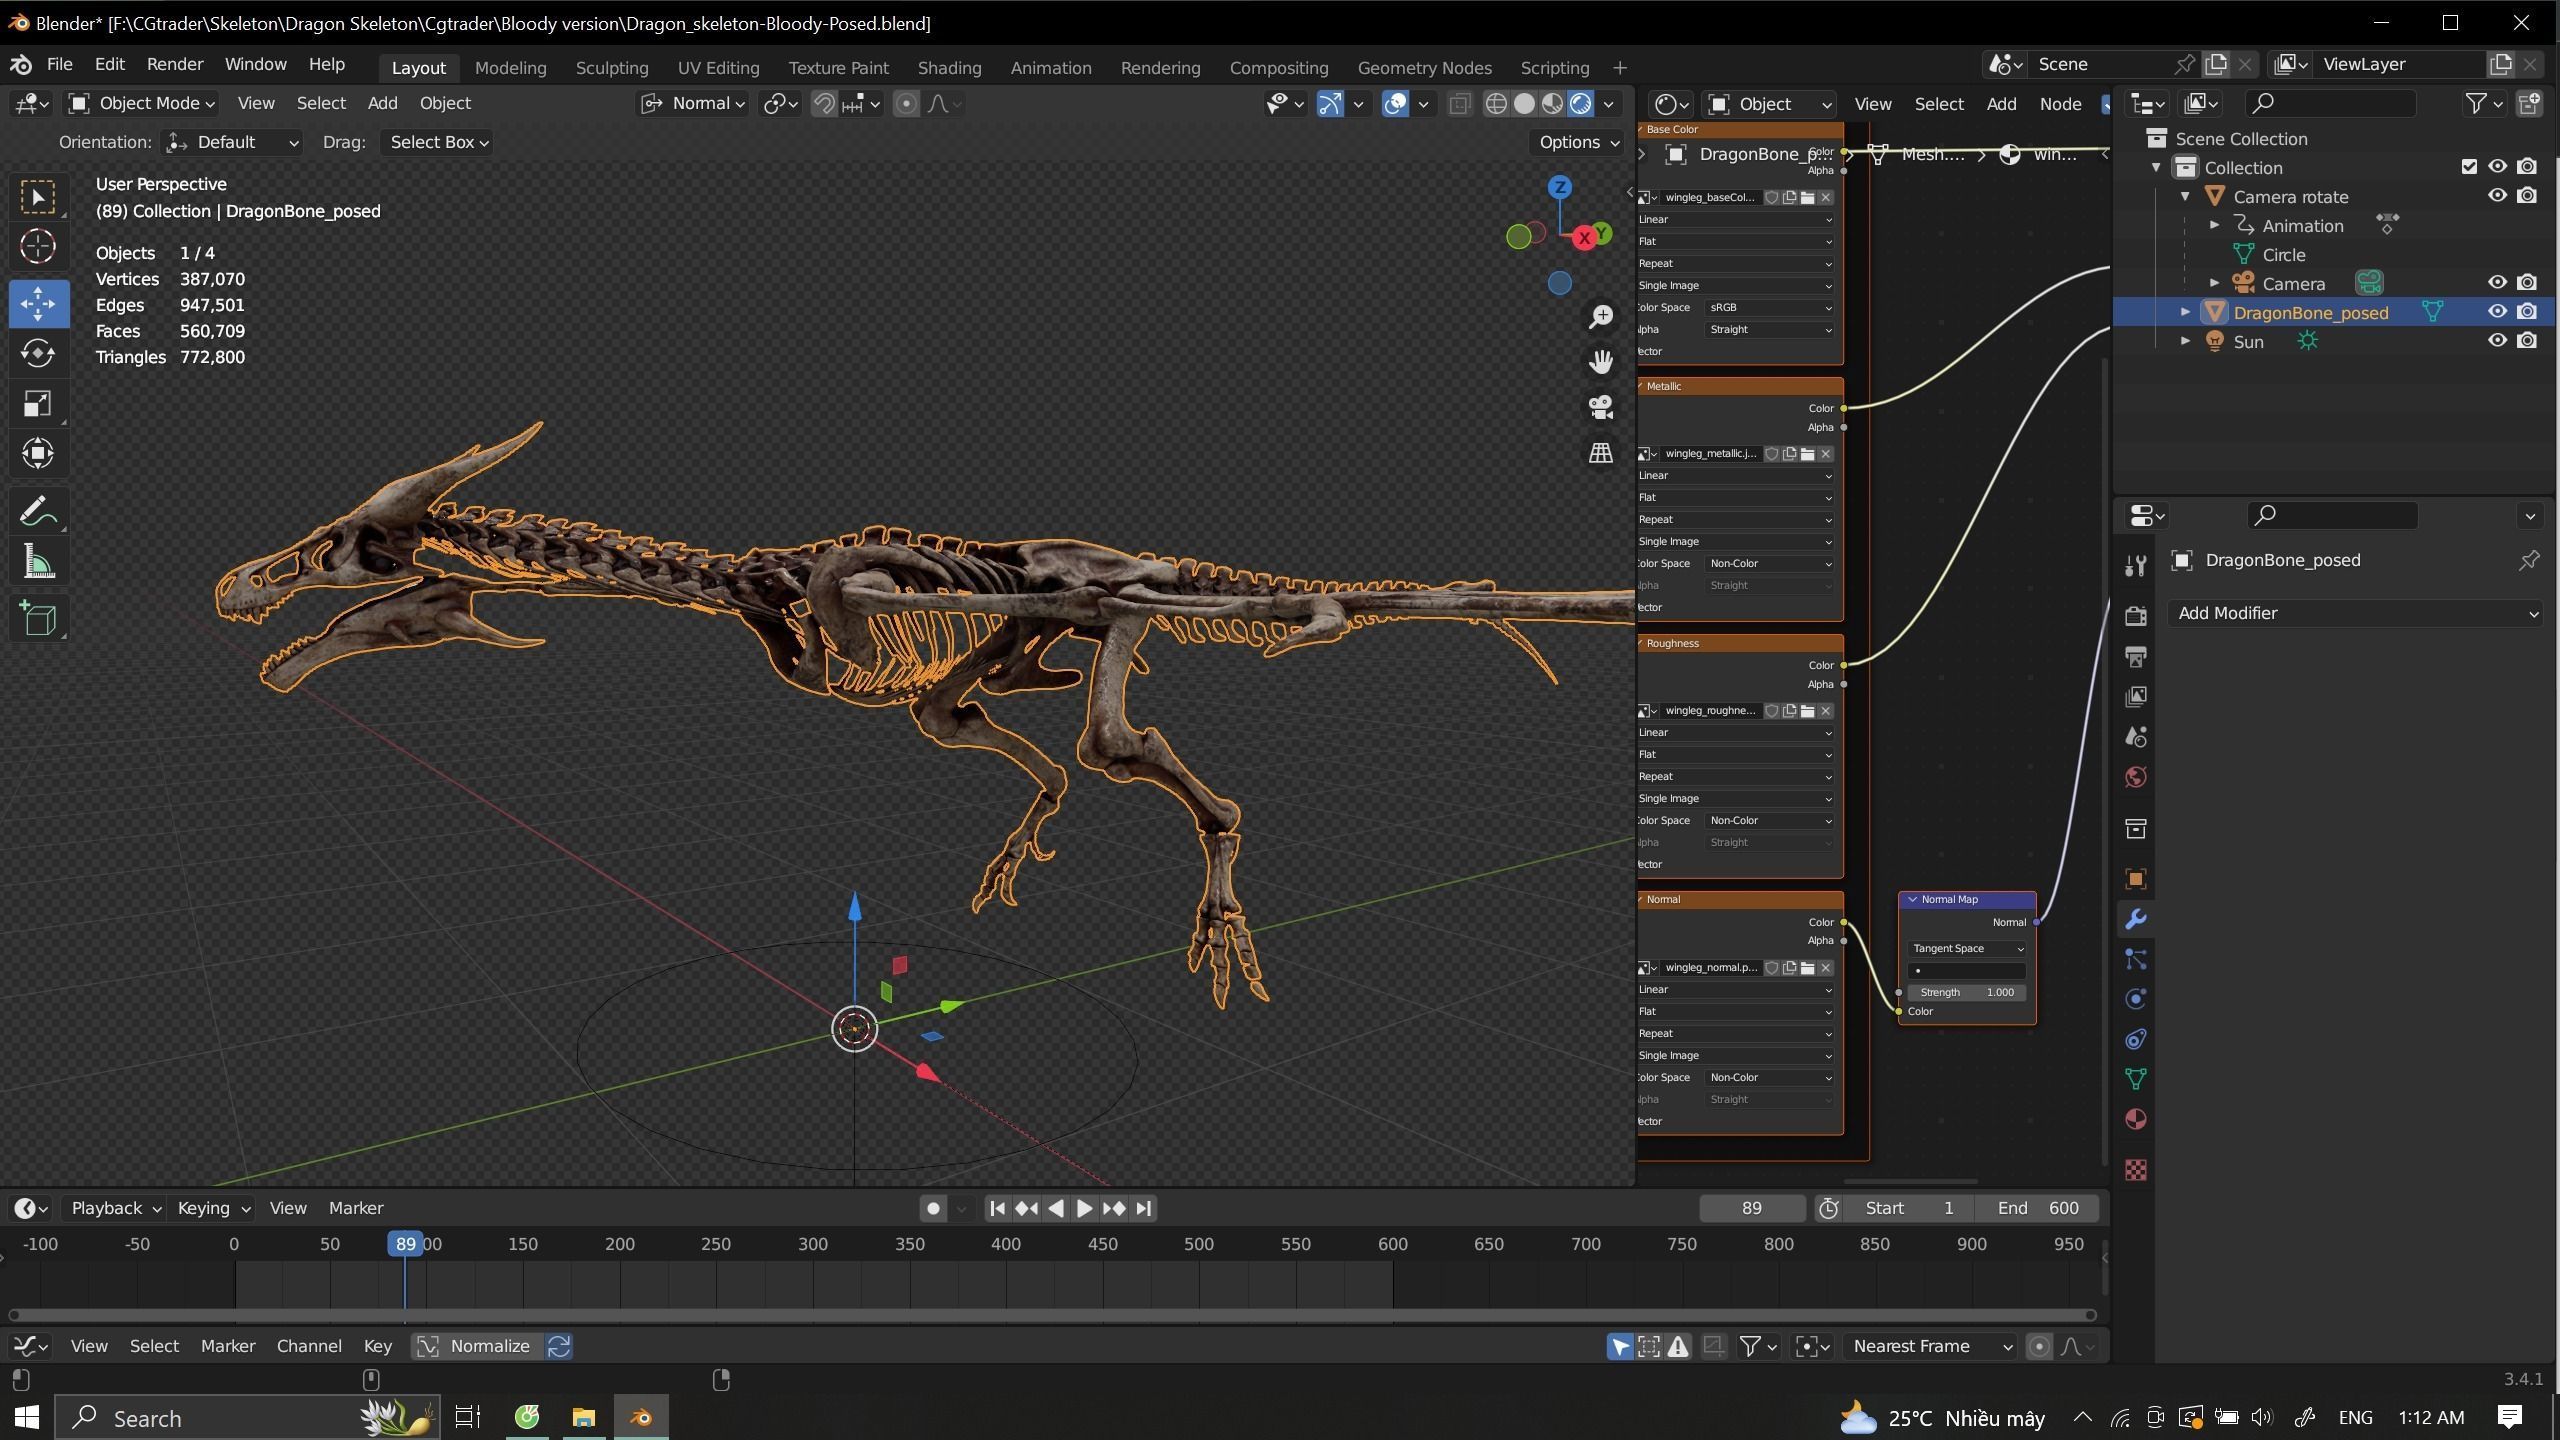Click the Blender icon in Windows taskbar
Viewport: 2560px width, 1440px height.
[x=641, y=1417]
